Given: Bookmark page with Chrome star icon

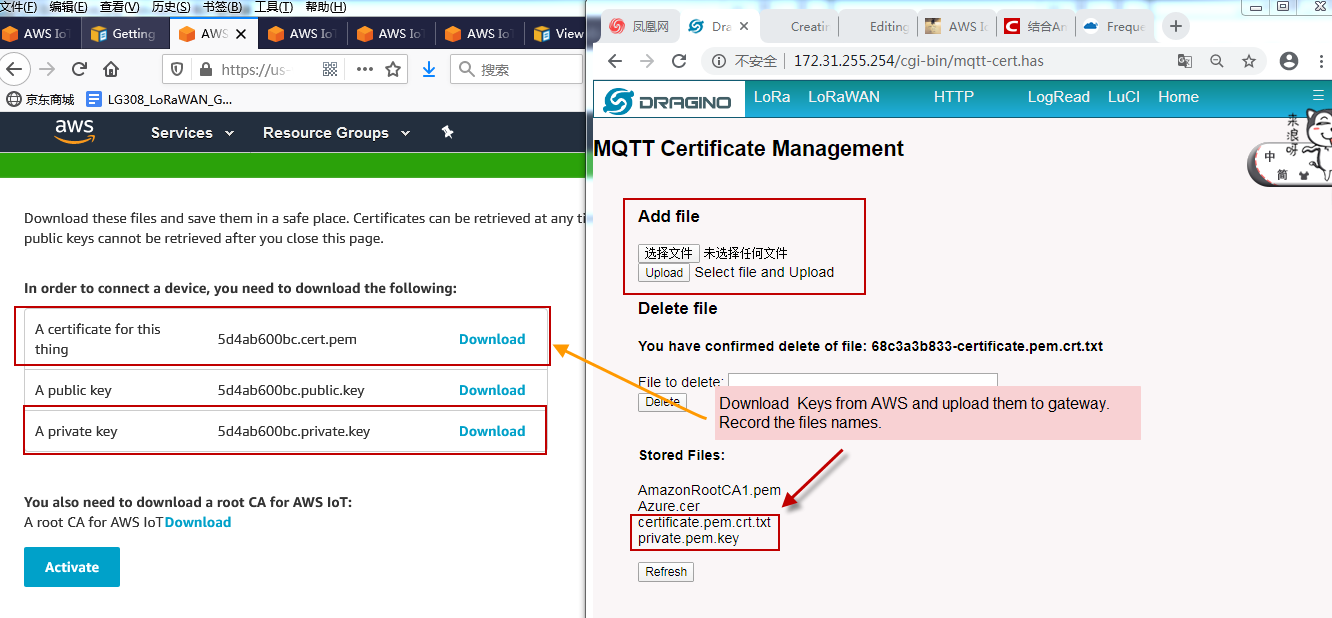Looking at the screenshot, I should (1249, 61).
